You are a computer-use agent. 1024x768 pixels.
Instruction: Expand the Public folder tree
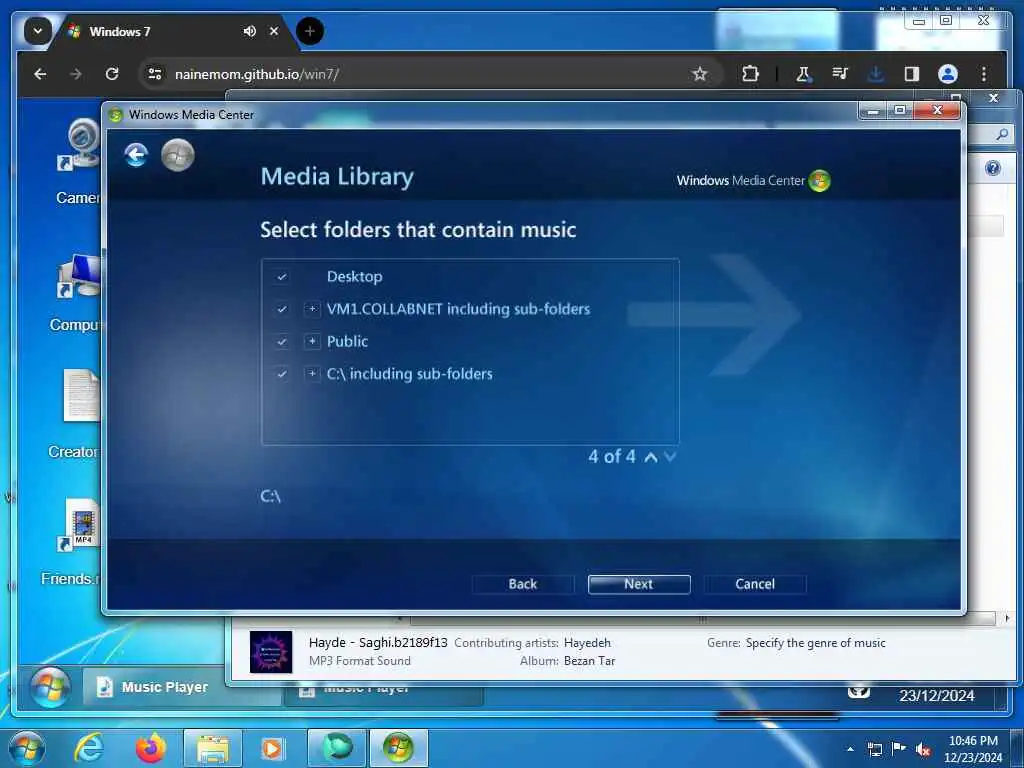click(x=312, y=342)
